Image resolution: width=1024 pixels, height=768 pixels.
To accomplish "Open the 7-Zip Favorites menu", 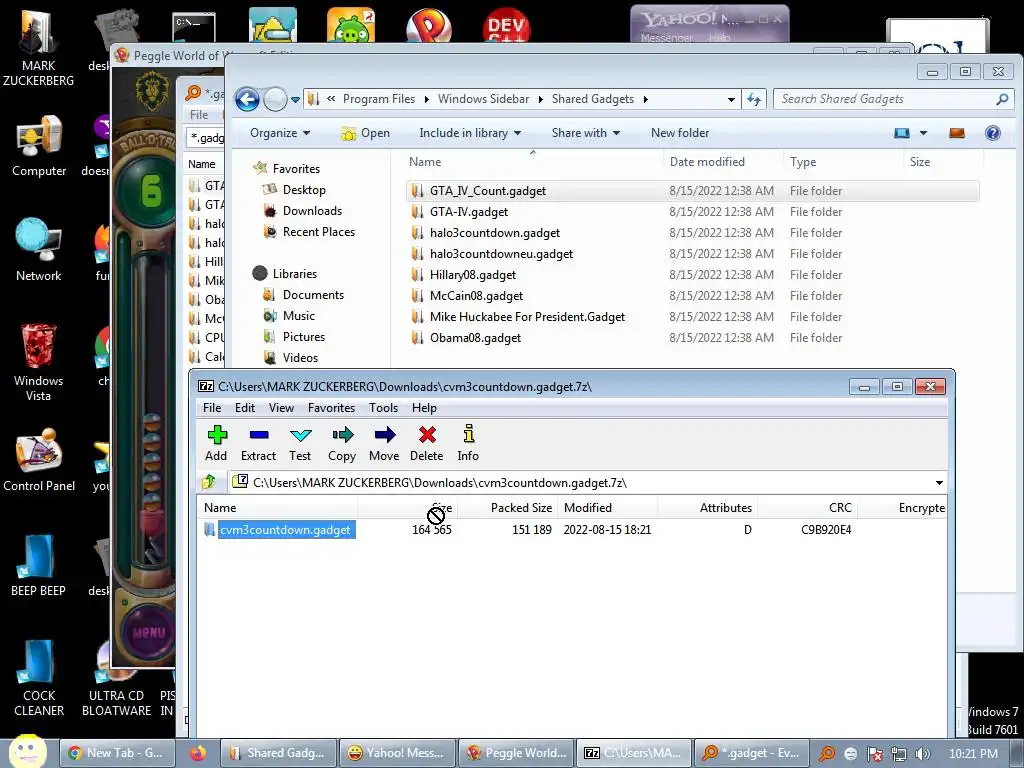I will click(x=331, y=408).
